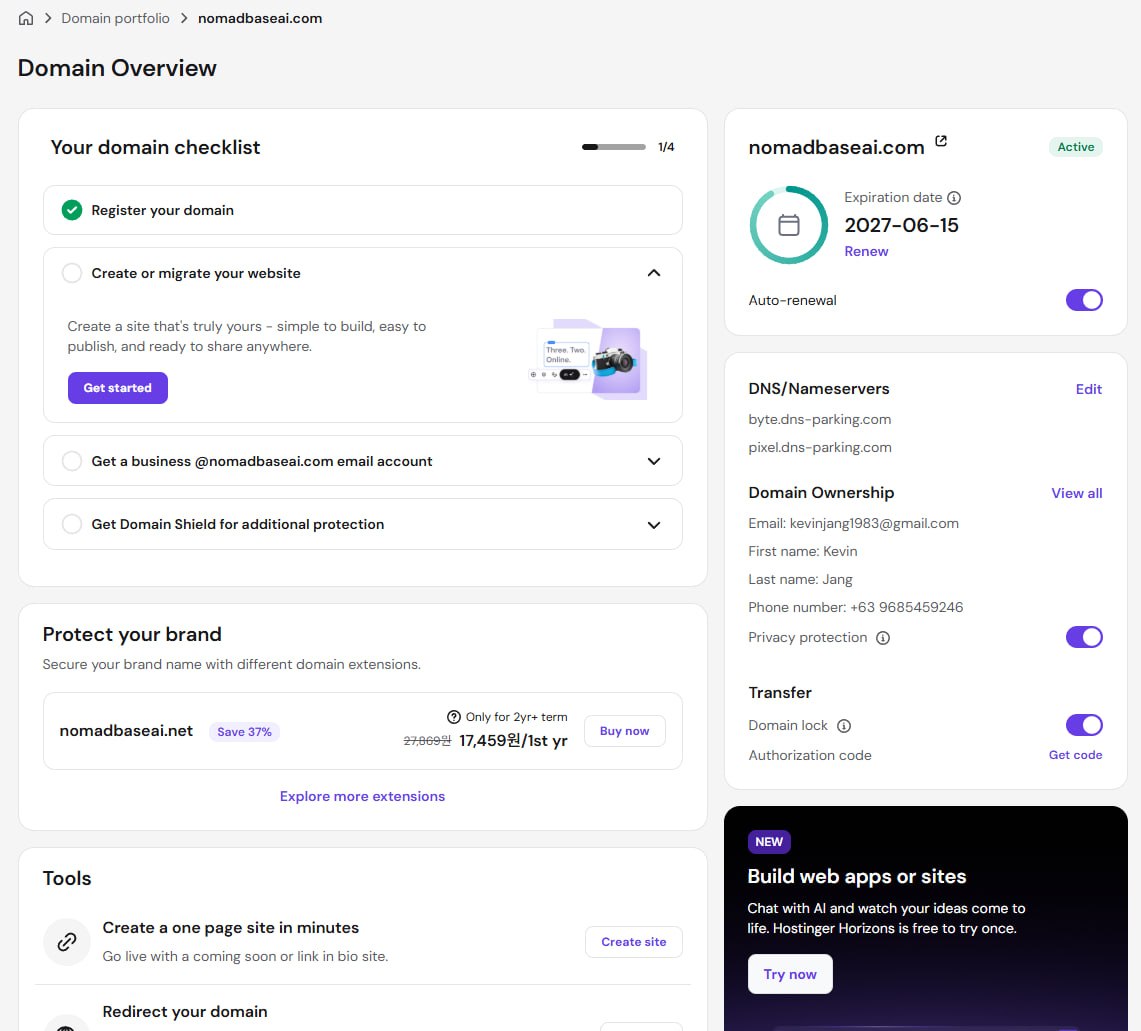Click the calendar icon in expiration ring
Screen dimensions: 1141x1031
click(789, 225)
